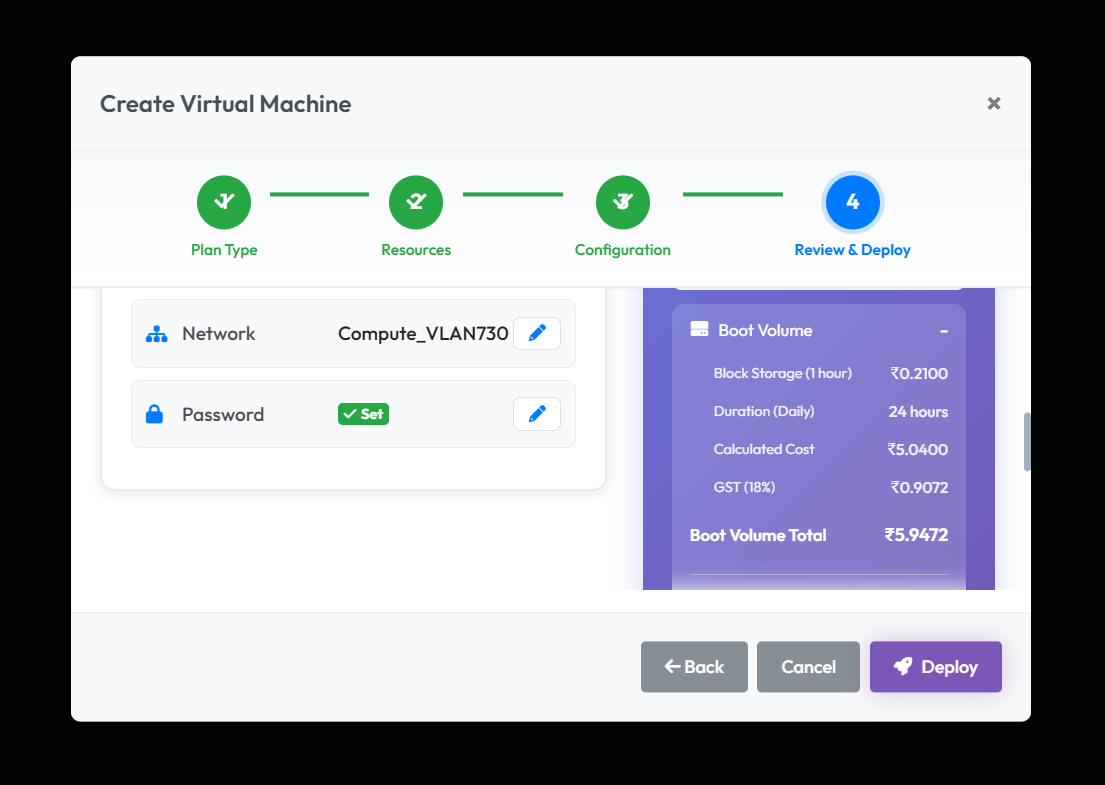Click the Boot Volume drive icon

699,330
